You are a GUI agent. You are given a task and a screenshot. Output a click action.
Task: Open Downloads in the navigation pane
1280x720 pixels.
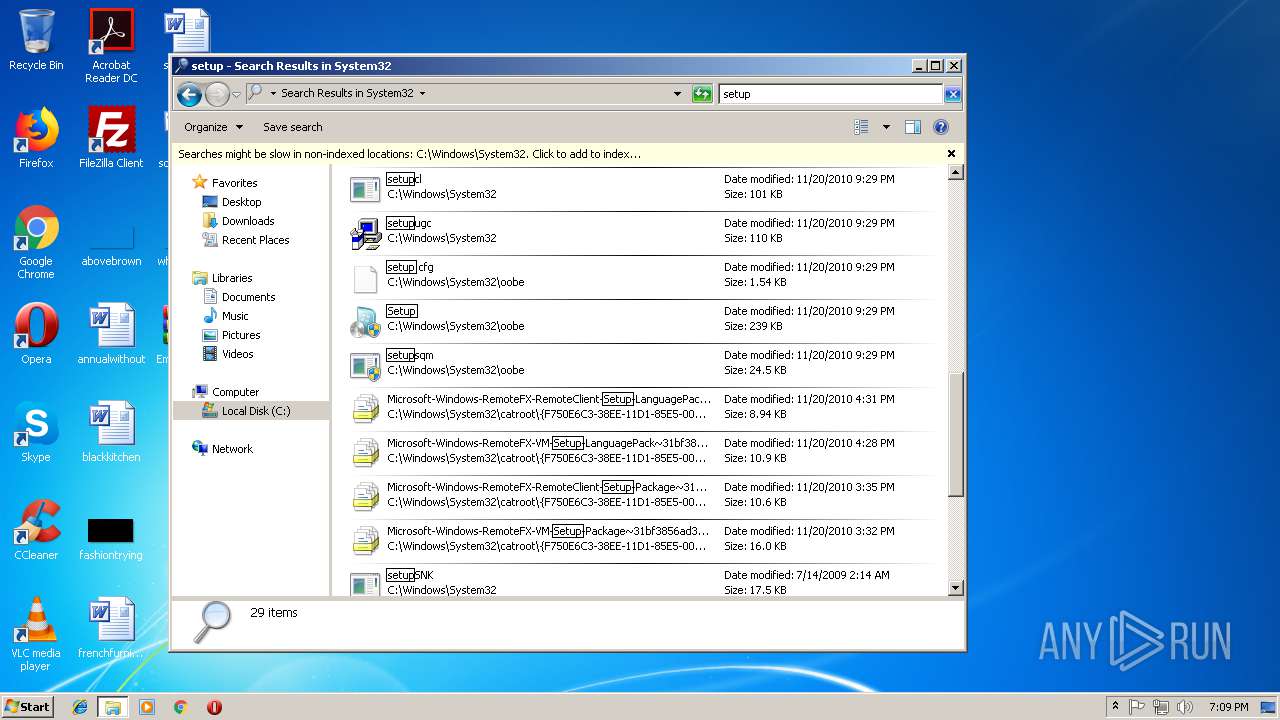248,221
